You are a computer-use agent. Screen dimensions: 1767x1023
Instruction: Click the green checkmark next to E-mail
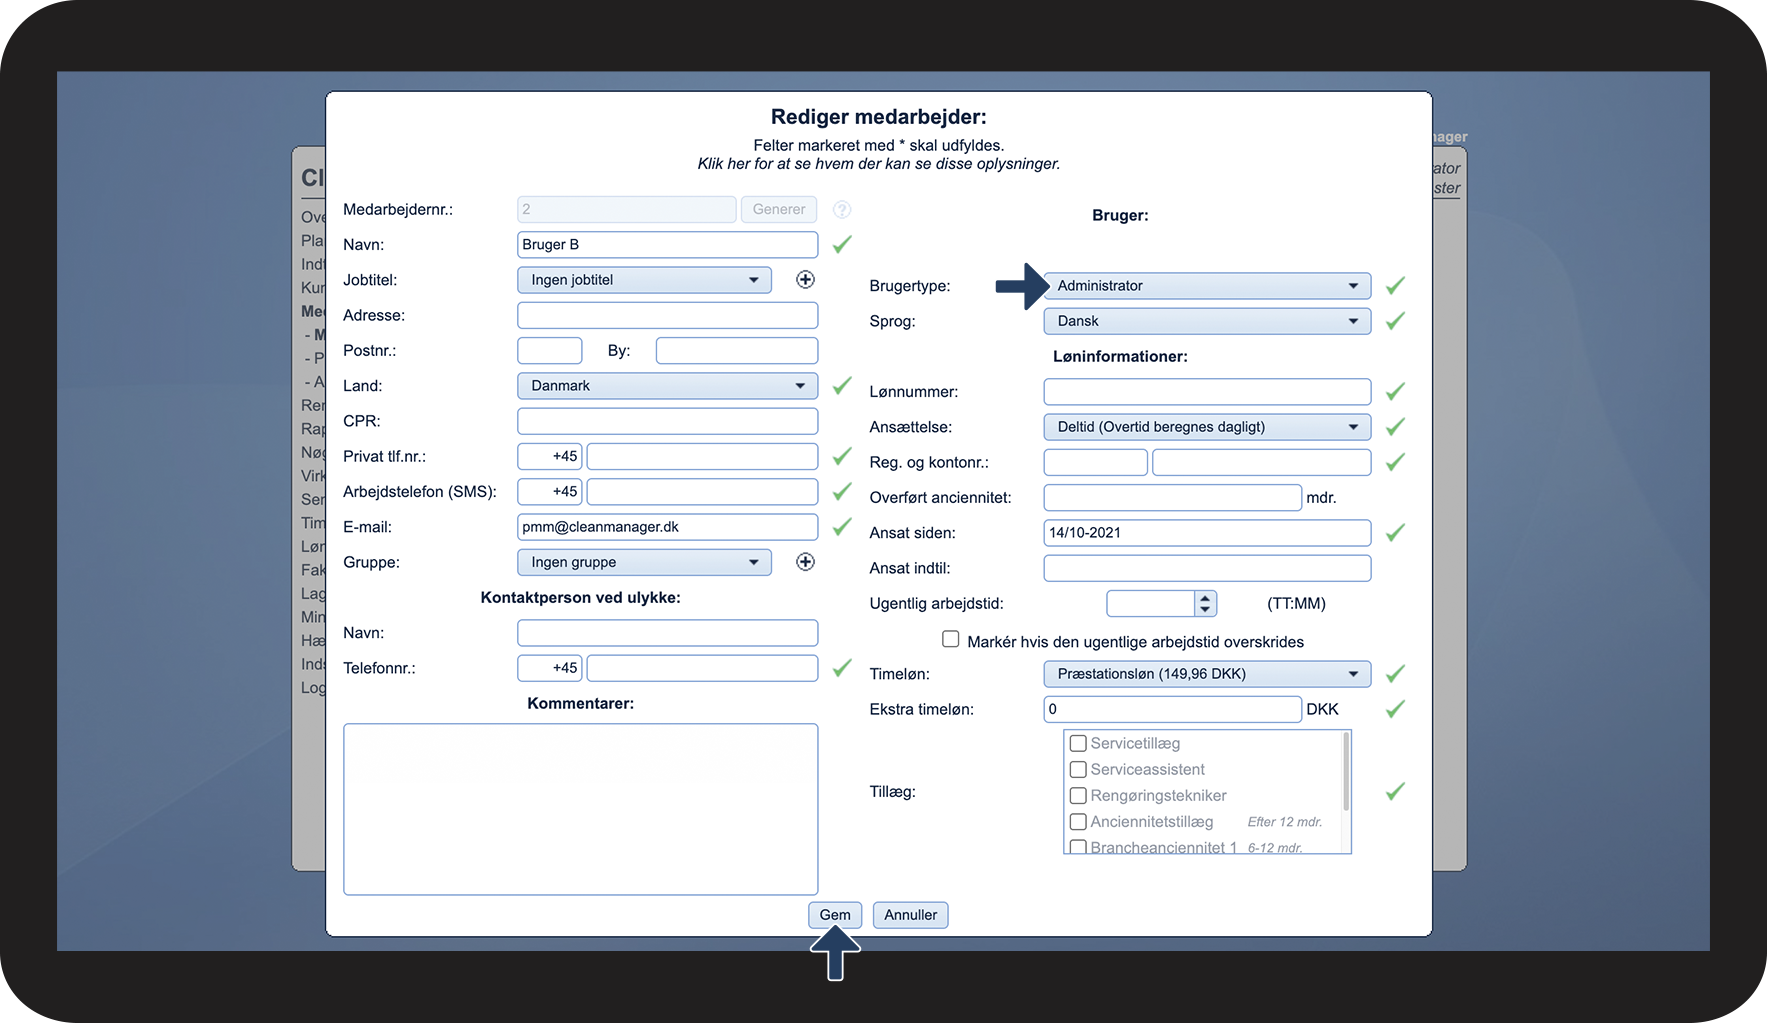point(842,526)
